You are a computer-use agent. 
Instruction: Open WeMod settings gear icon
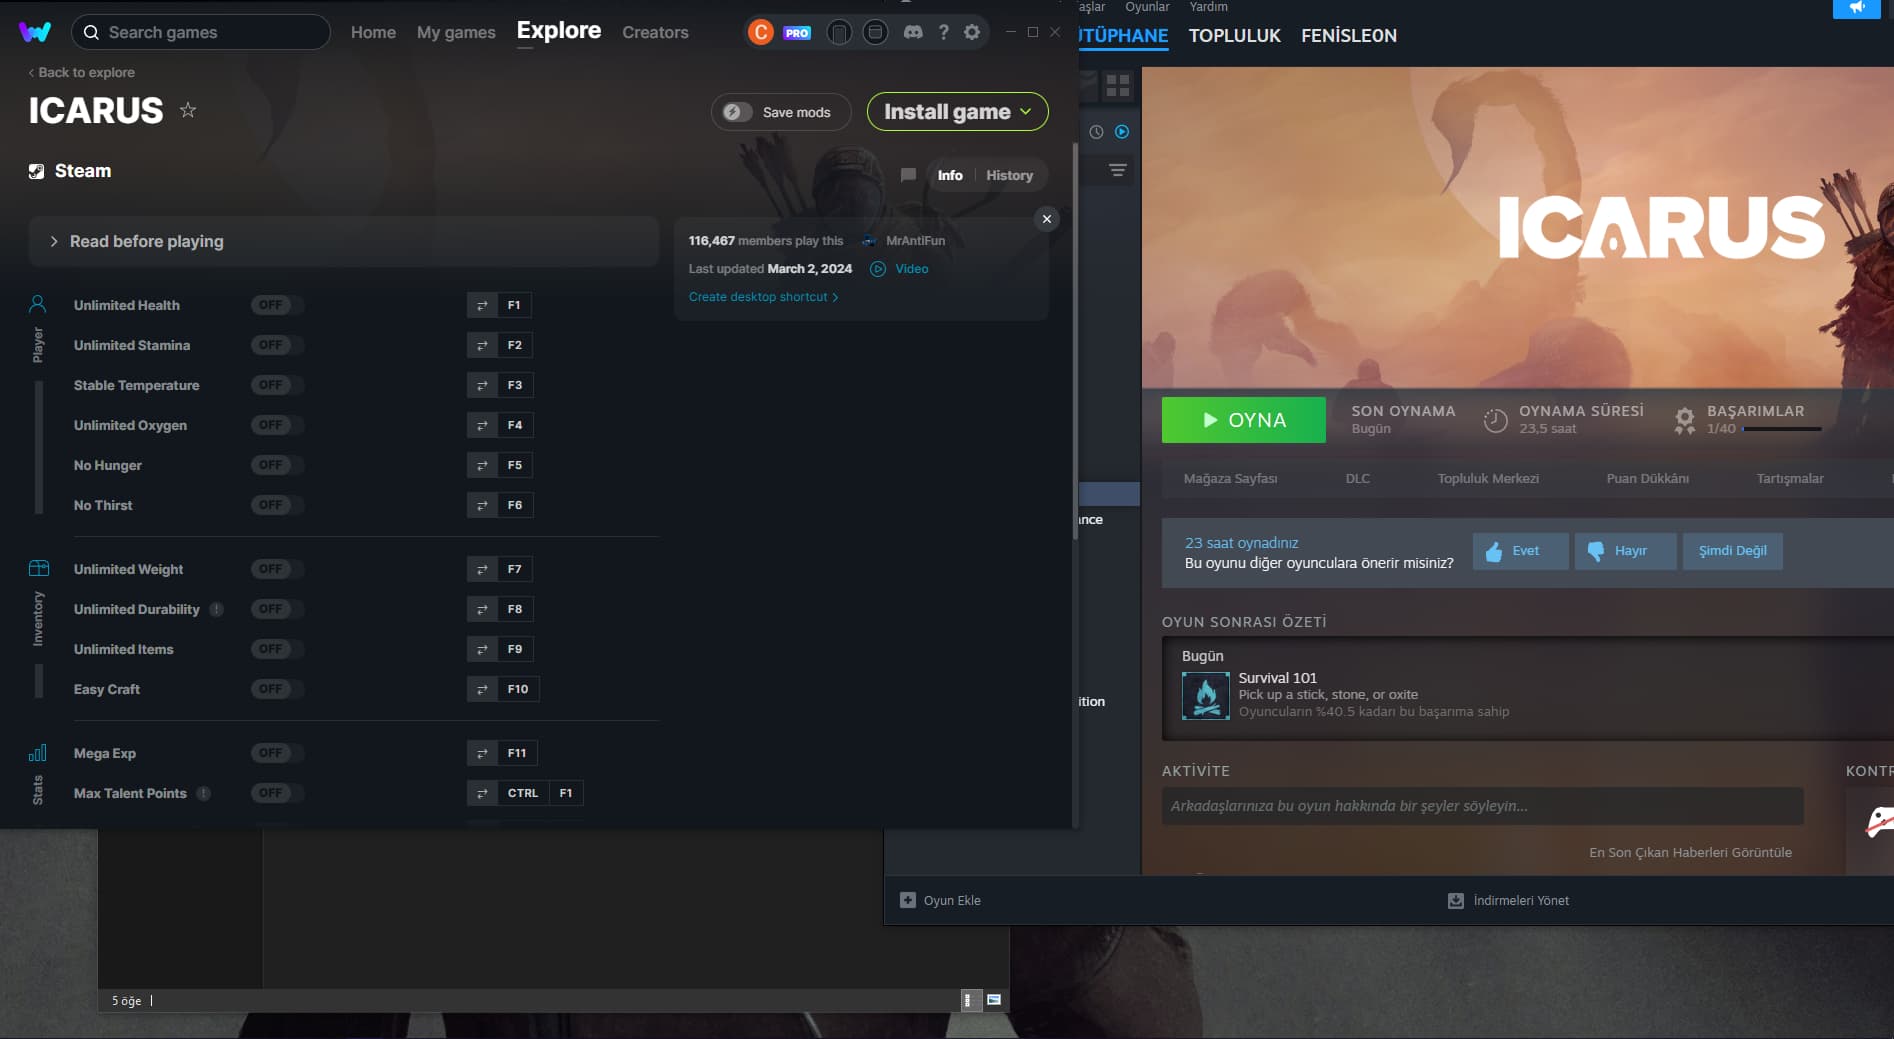[972, 32]
